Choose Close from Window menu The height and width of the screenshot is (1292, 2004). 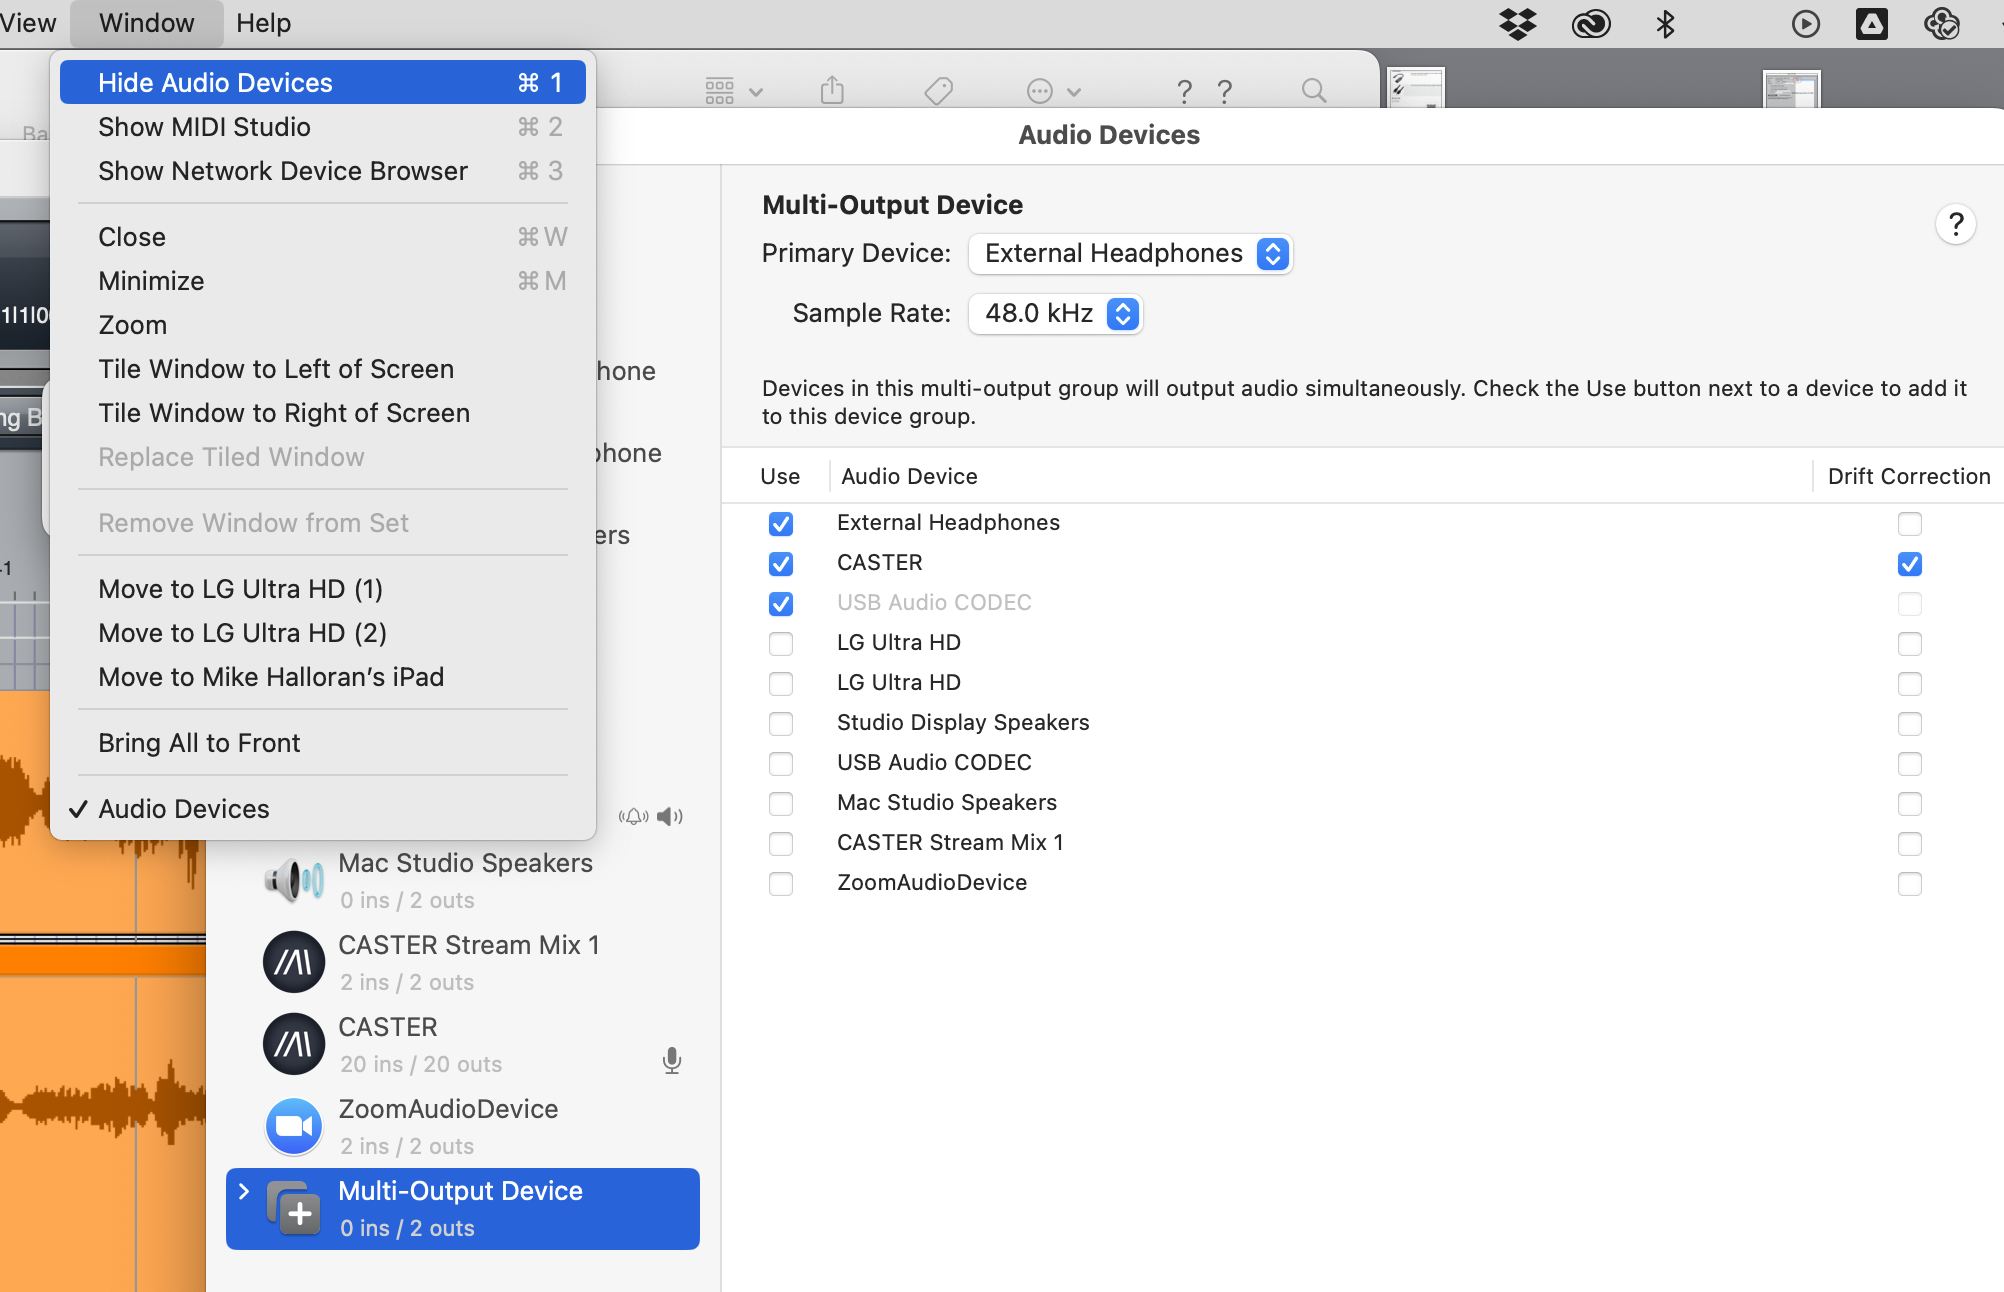click(322, 237)
